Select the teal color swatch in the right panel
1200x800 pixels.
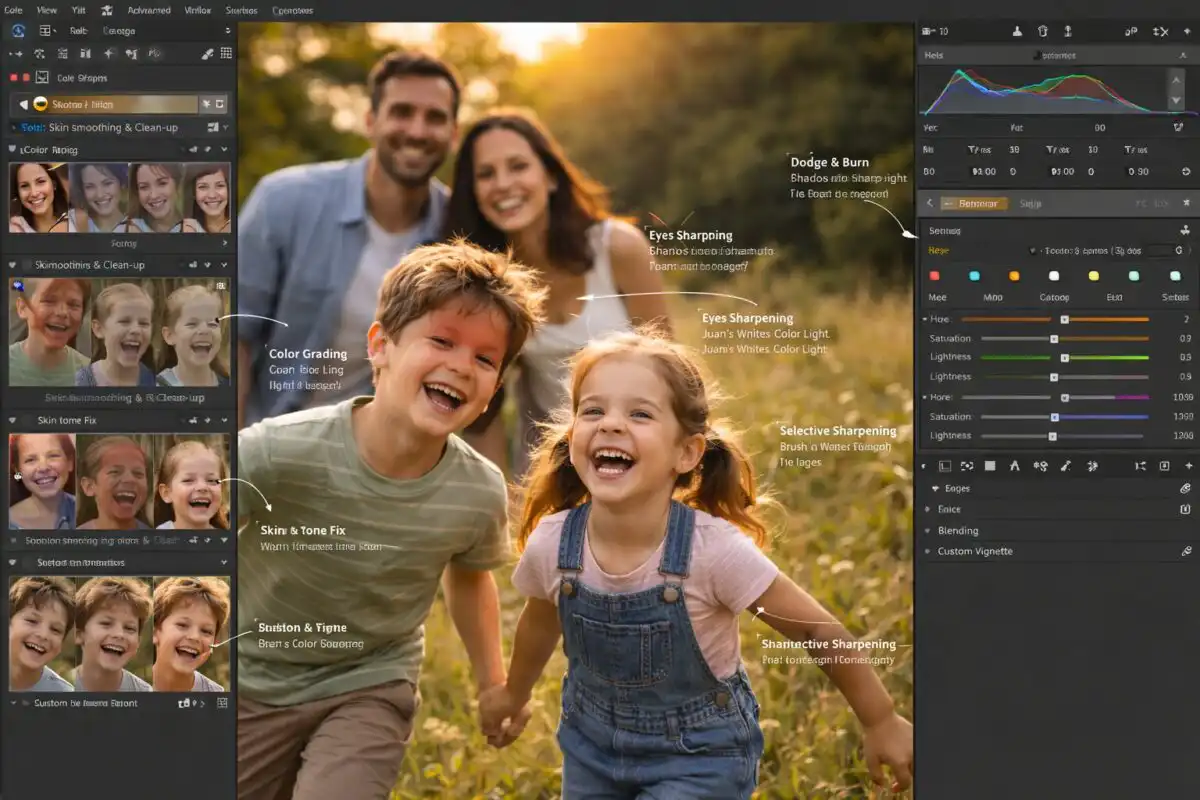click(x=974, y=276)
